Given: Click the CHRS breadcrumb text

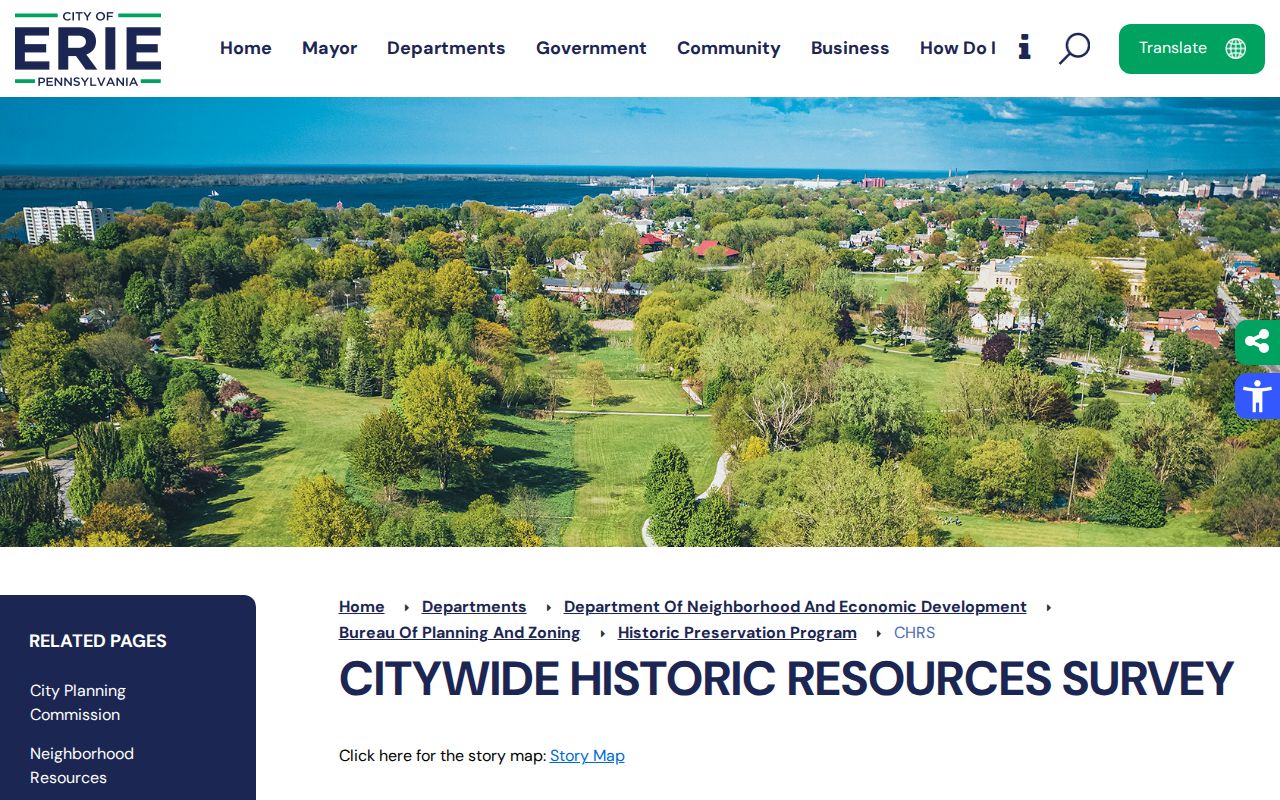Looking at the screenshot, I should click(x=915, y=633).
